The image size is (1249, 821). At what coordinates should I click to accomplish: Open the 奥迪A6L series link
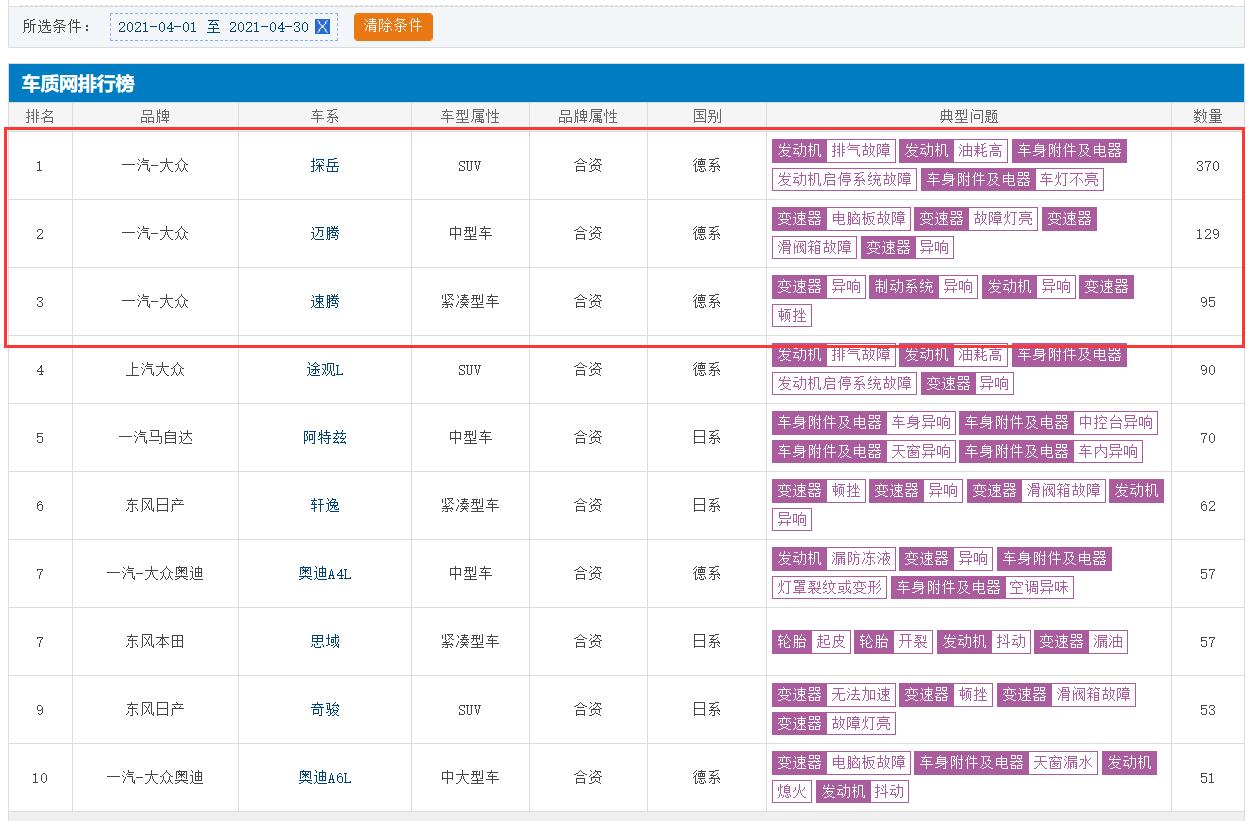point(325,778)
